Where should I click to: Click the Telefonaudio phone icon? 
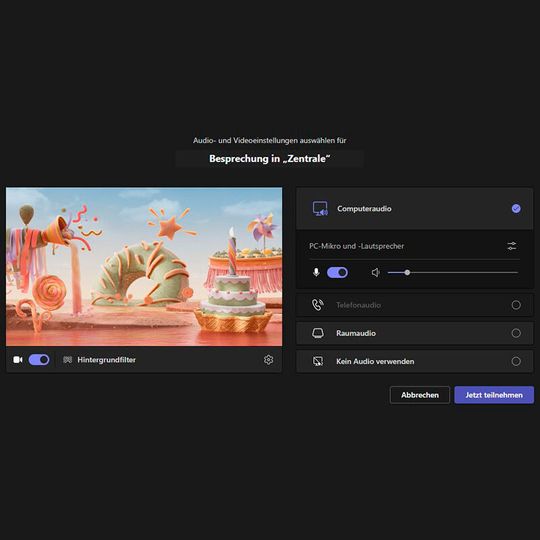click(318, 305)
